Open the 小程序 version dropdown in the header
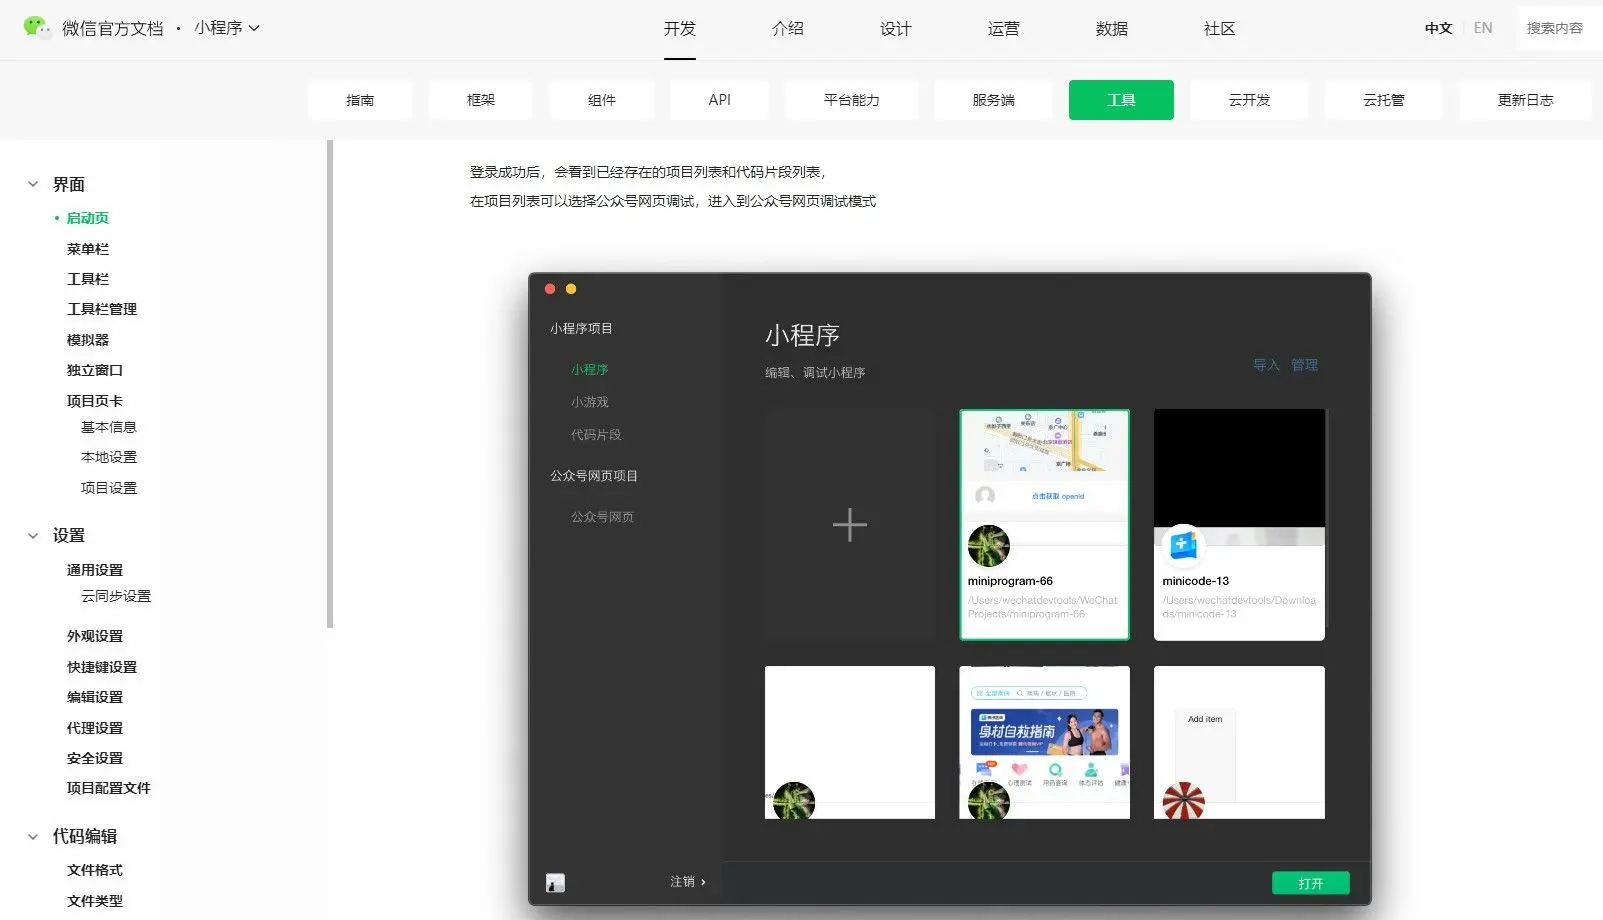Image resolution: width=1603 pixels, height=920 pixels. click(x=227, y=29)
